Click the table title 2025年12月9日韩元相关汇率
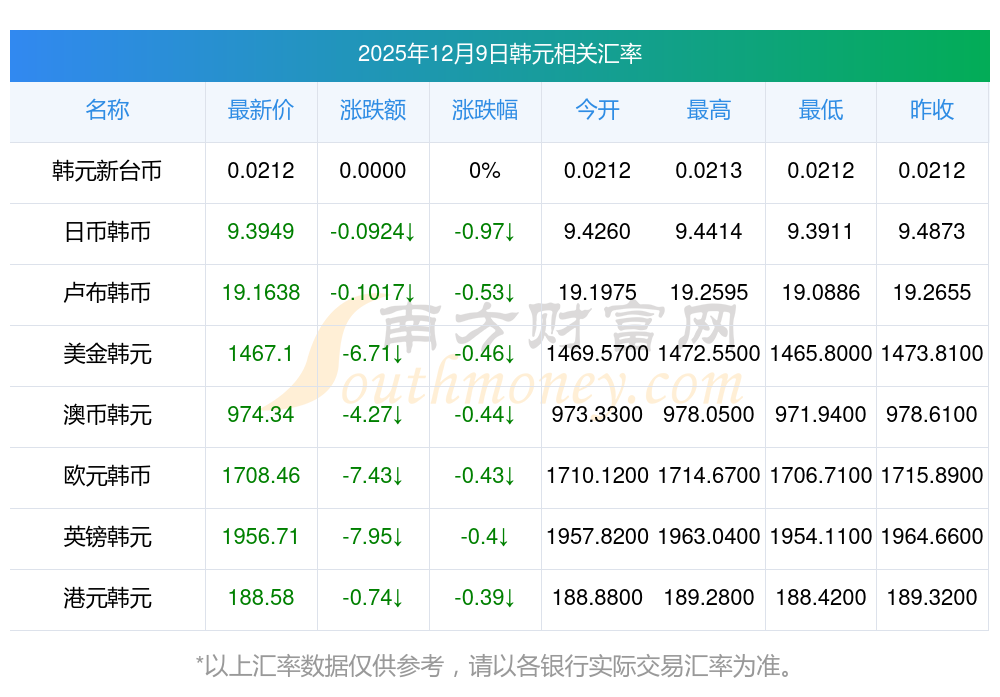 pyautogui.click(x=500, y=54)
